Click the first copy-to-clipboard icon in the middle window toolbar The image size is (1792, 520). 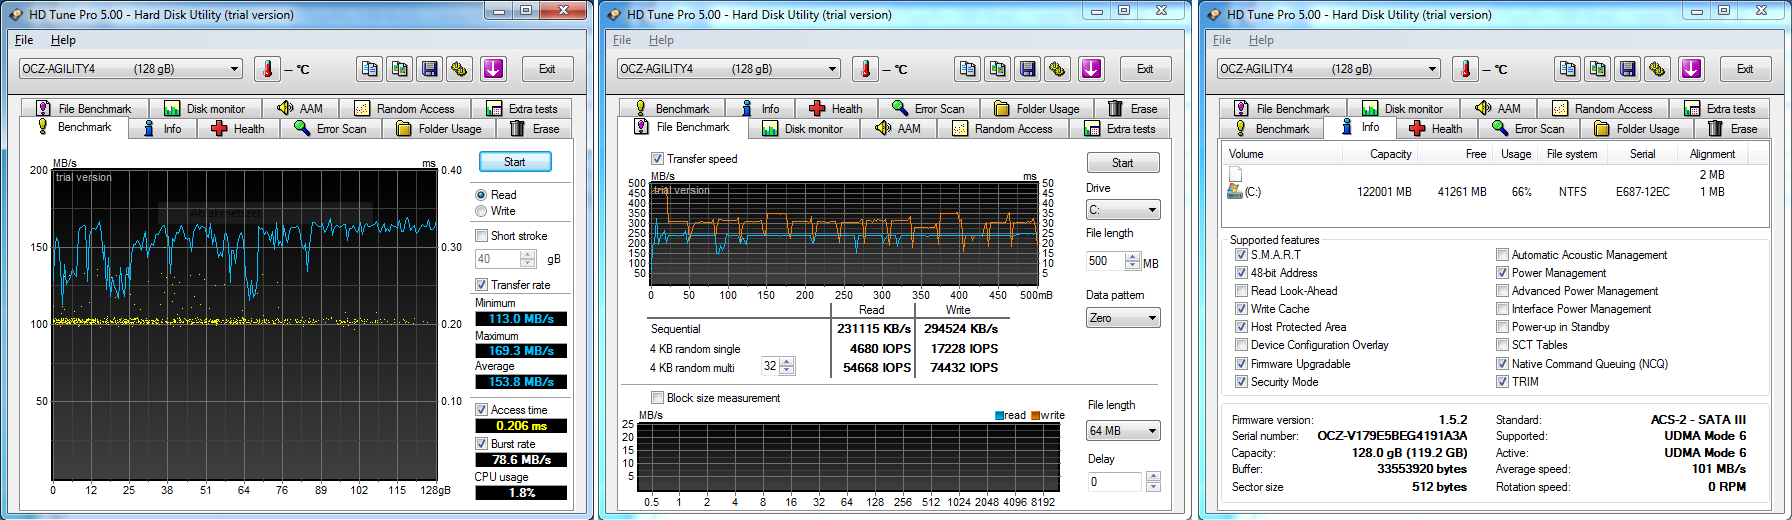point(967,69)
